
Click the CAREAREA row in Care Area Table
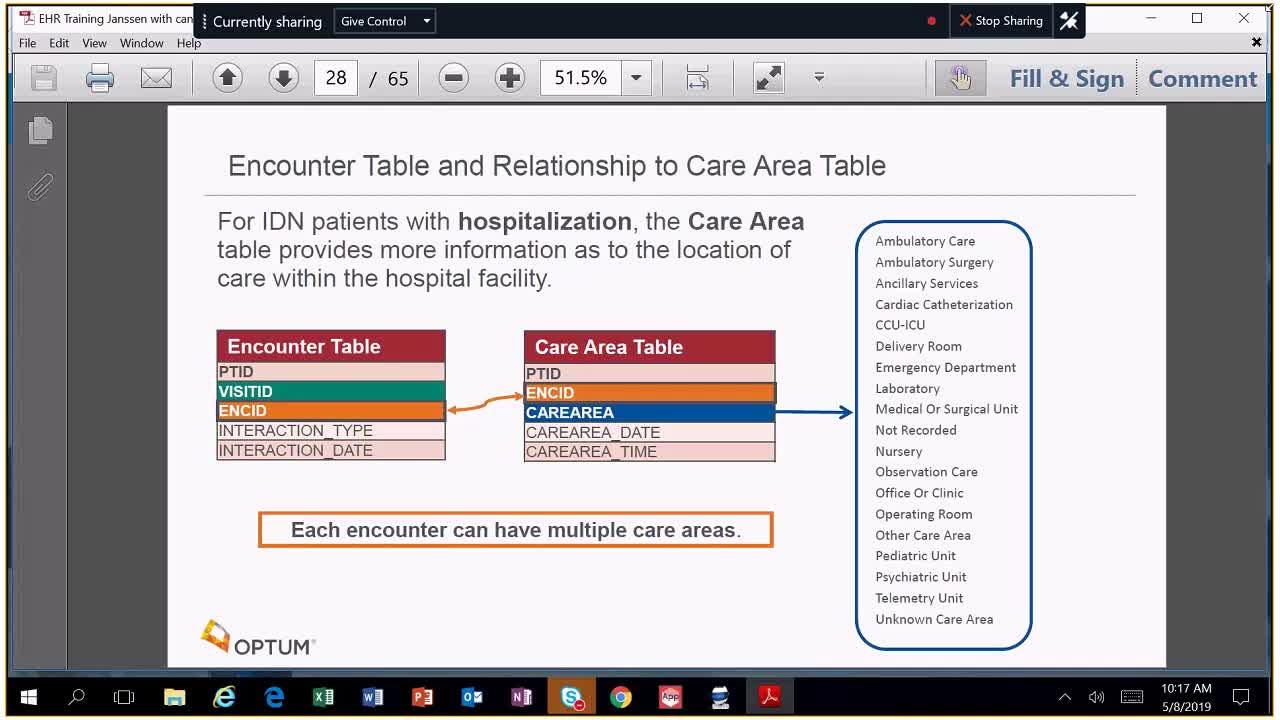649,412
